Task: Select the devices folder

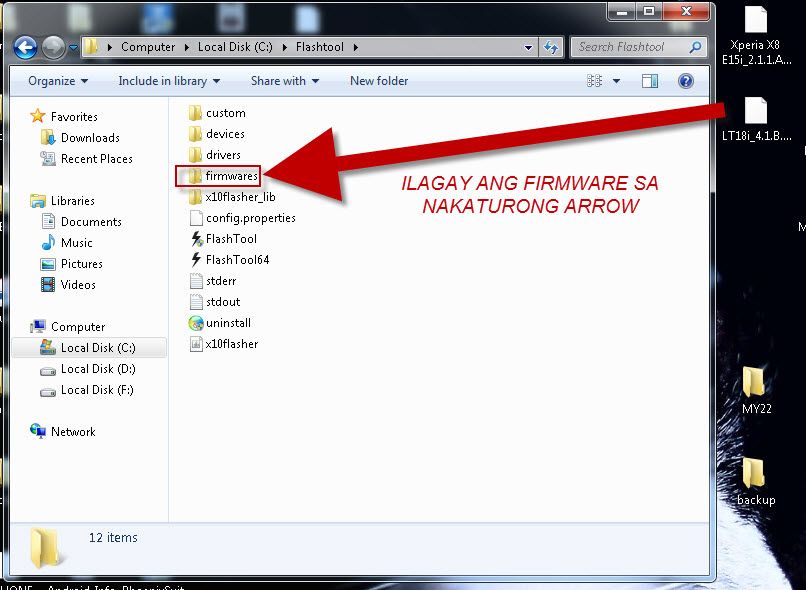Action: (x=216, y=134)
